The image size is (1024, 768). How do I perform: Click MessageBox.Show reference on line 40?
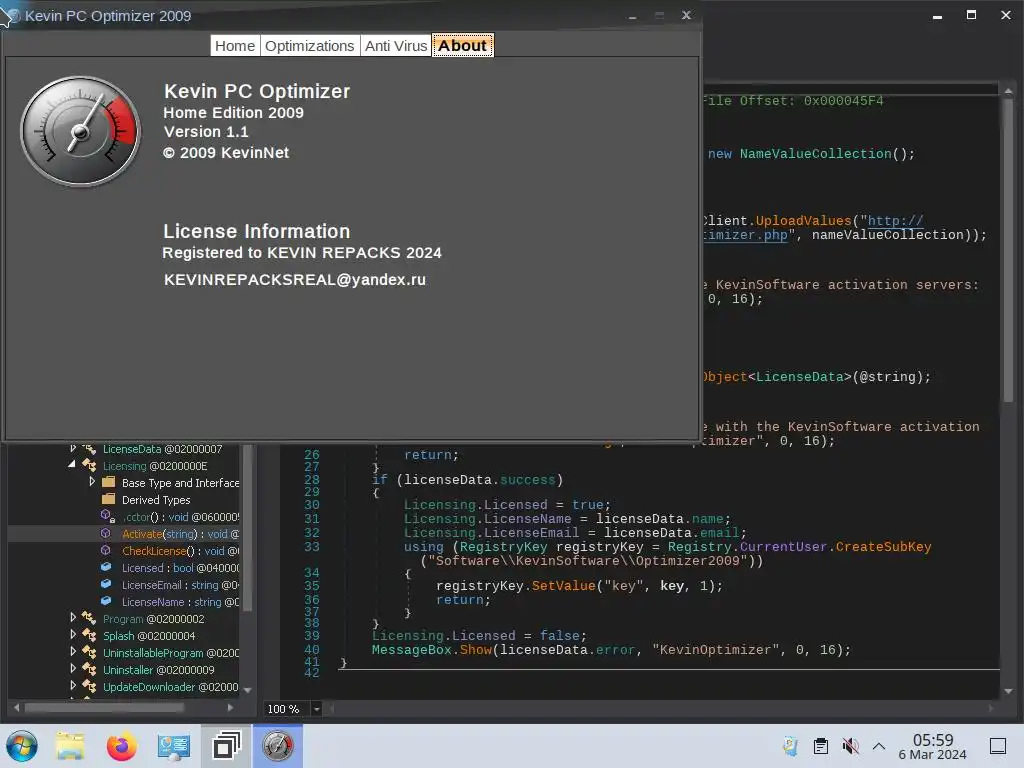point(432,650)
